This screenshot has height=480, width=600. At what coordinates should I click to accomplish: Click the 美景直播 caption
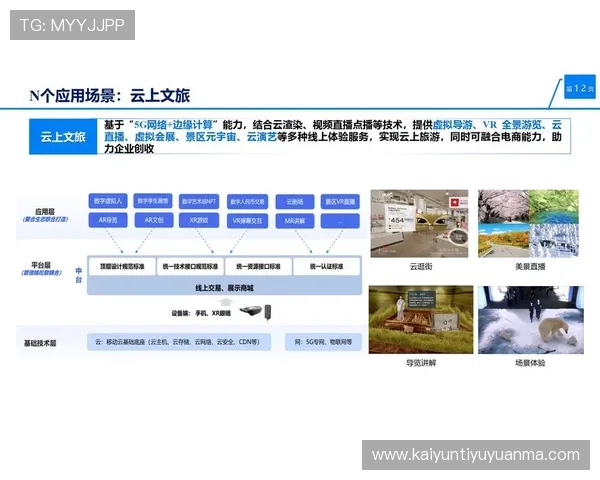530,266
